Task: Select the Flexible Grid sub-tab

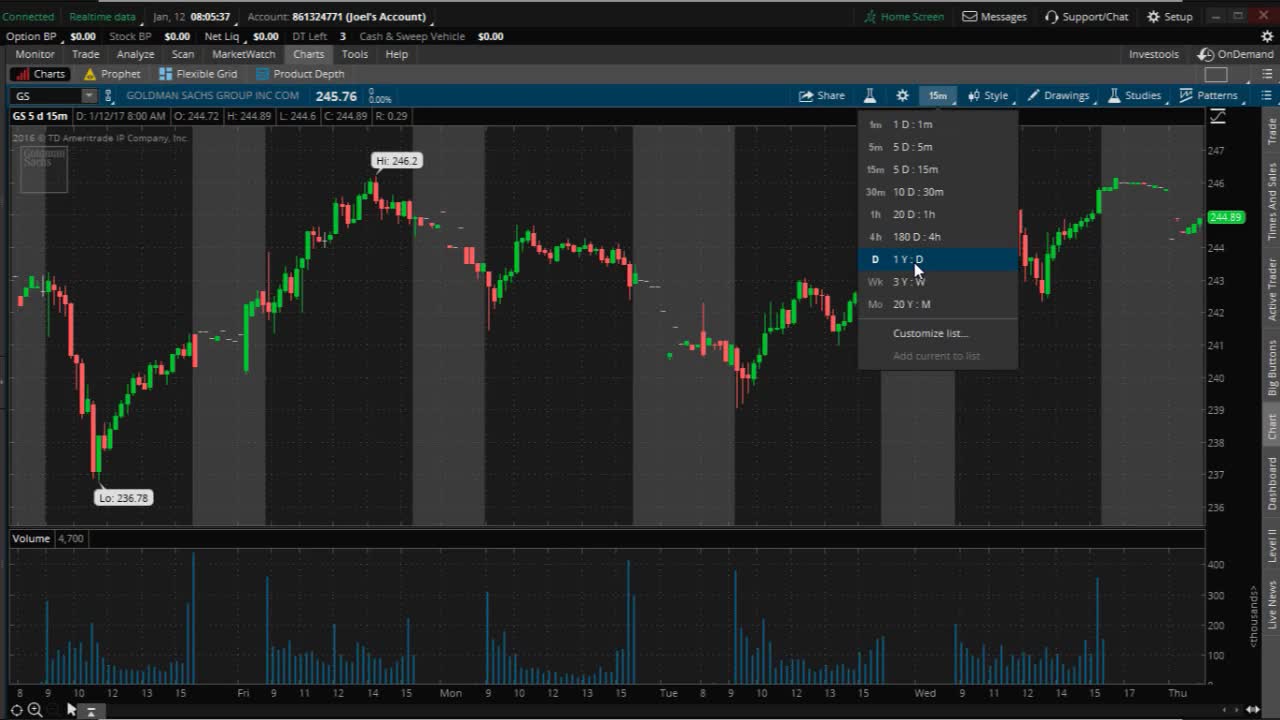Action: point(198,74)
